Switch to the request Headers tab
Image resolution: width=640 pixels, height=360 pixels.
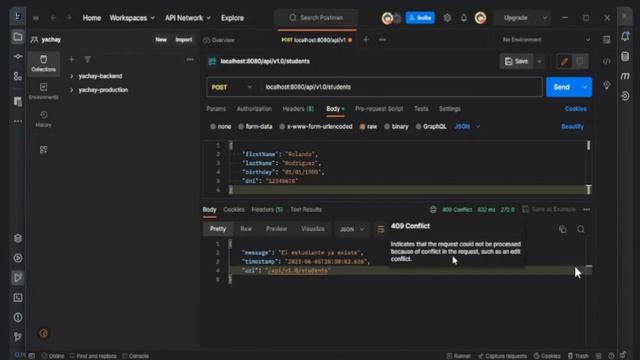click(298, 109)
